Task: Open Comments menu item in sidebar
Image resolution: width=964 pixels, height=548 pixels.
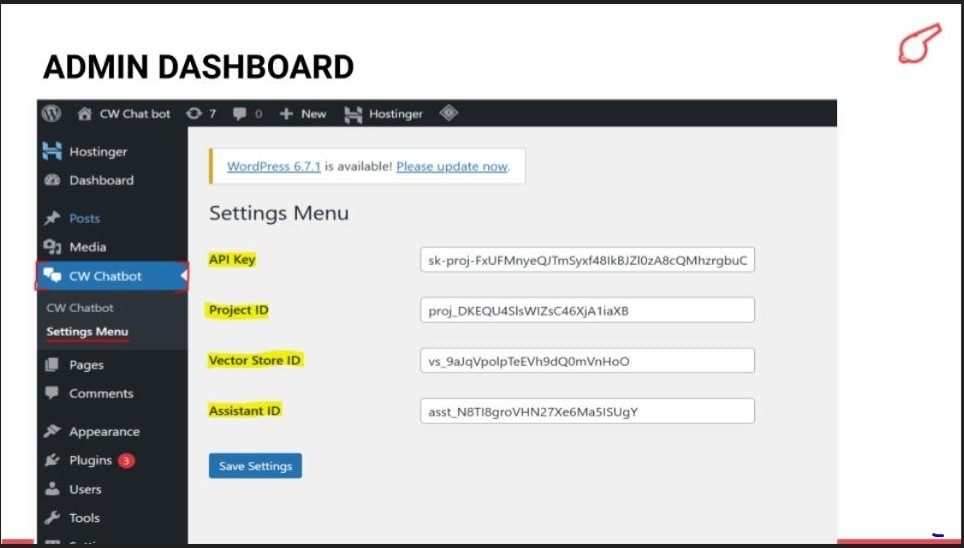Action: [x=101, y=393]
